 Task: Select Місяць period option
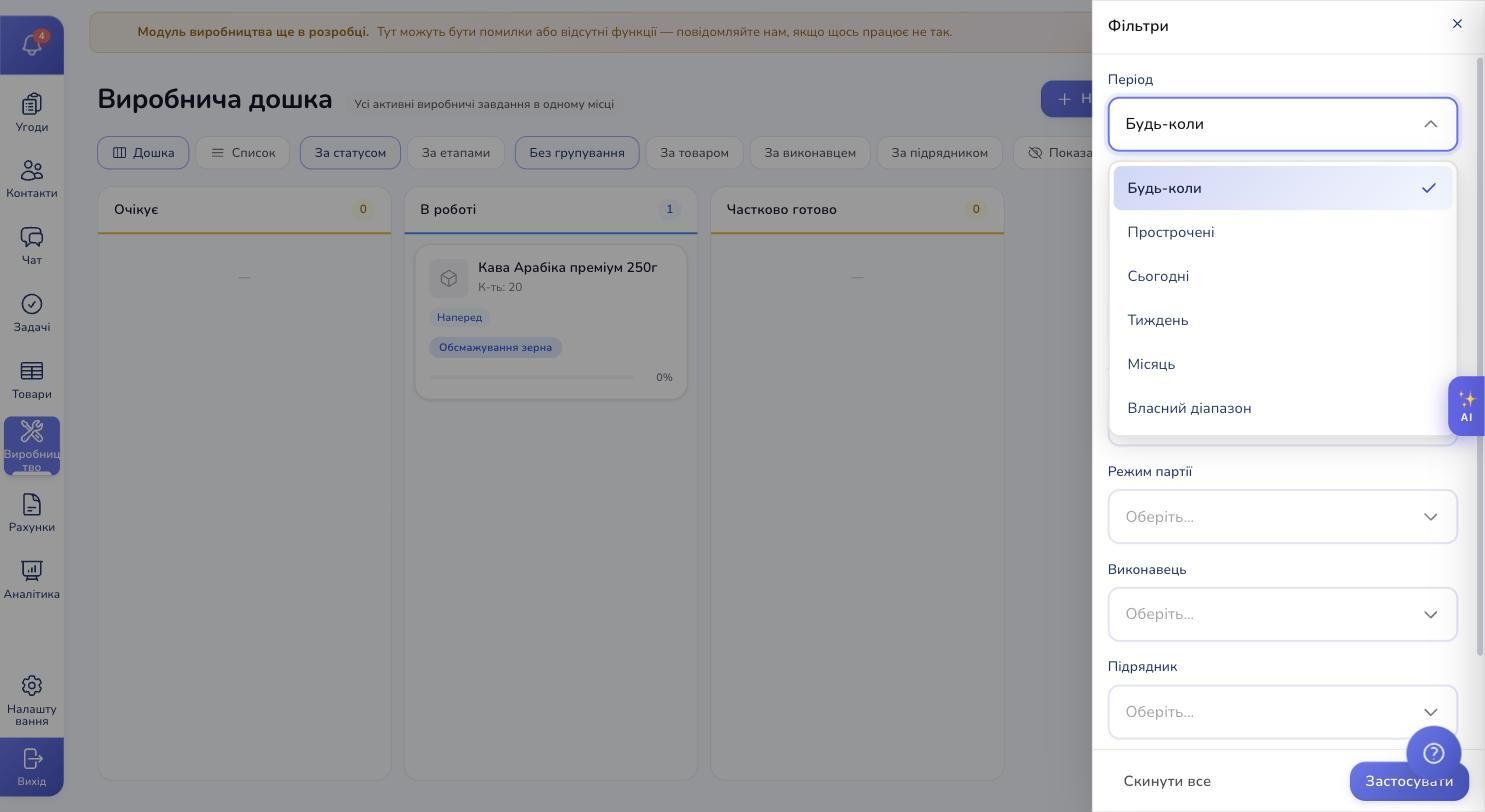click(1283, 364)
